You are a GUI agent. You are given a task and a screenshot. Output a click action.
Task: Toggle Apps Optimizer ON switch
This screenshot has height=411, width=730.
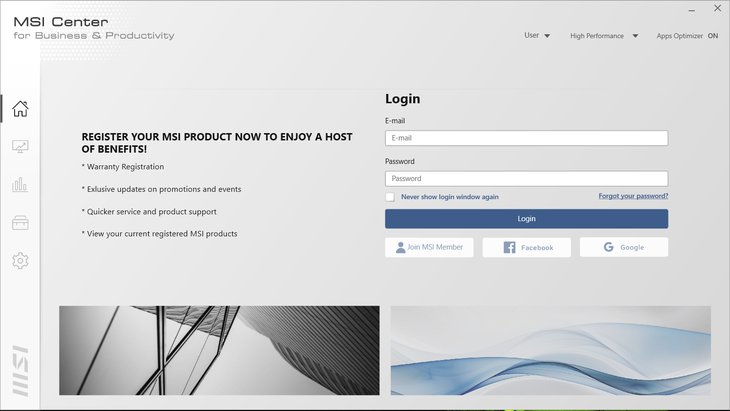(712, 36)
